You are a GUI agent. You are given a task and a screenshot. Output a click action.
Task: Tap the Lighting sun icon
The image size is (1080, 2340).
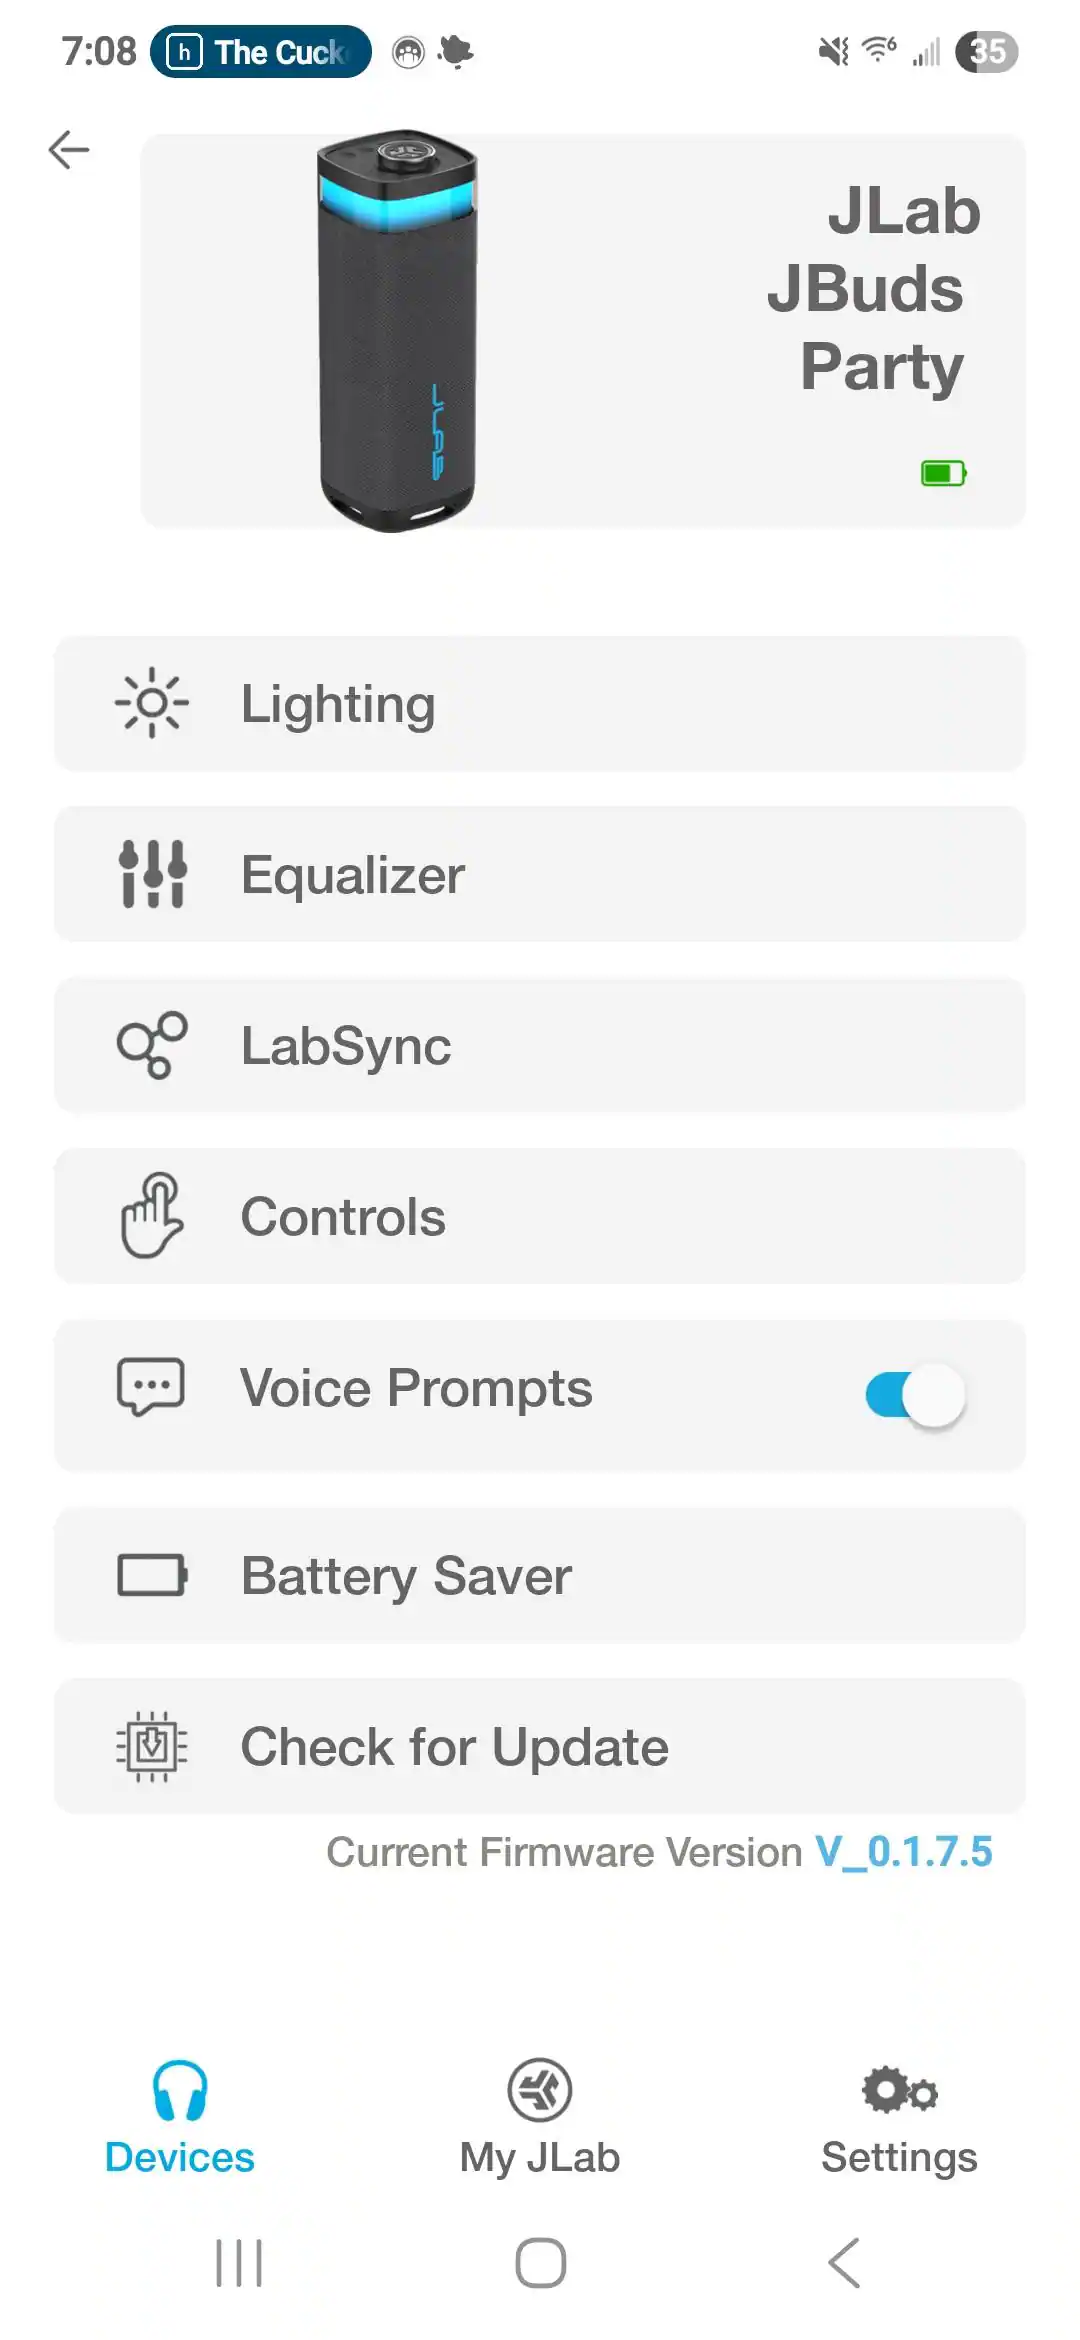click(152, 703)
